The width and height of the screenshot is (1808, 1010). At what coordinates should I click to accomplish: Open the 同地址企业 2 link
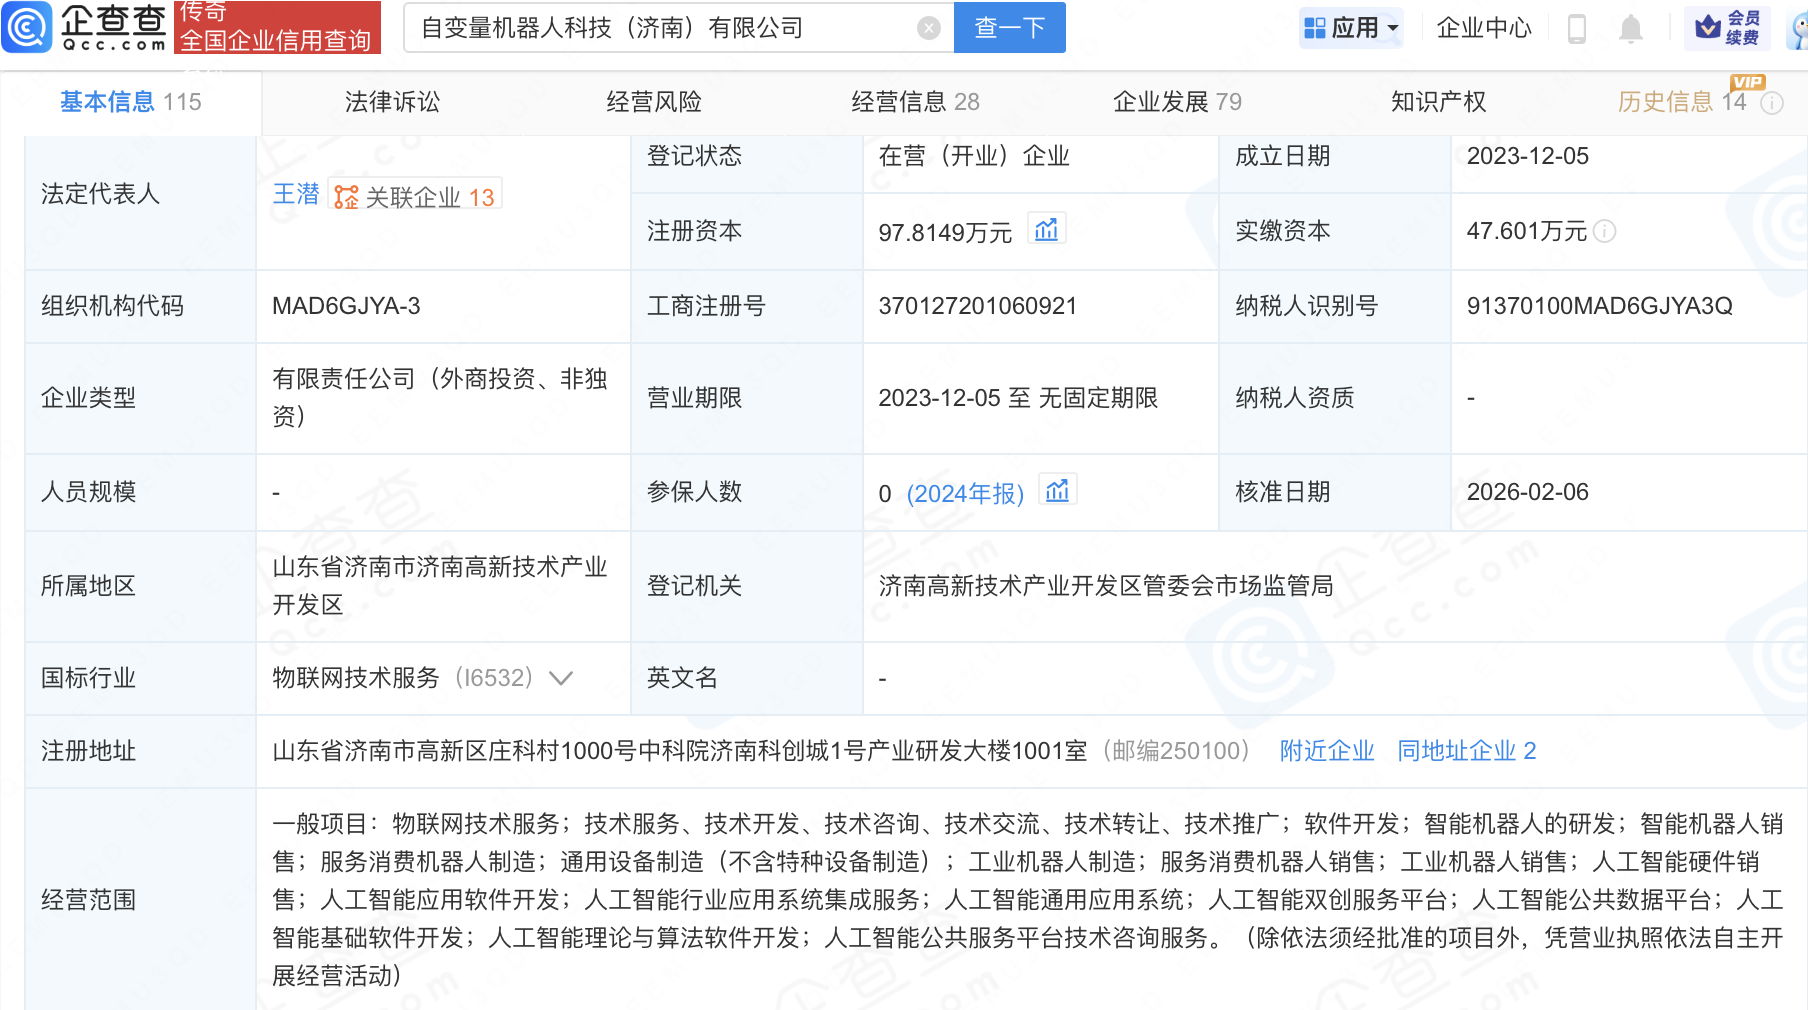pos(1466,751)
